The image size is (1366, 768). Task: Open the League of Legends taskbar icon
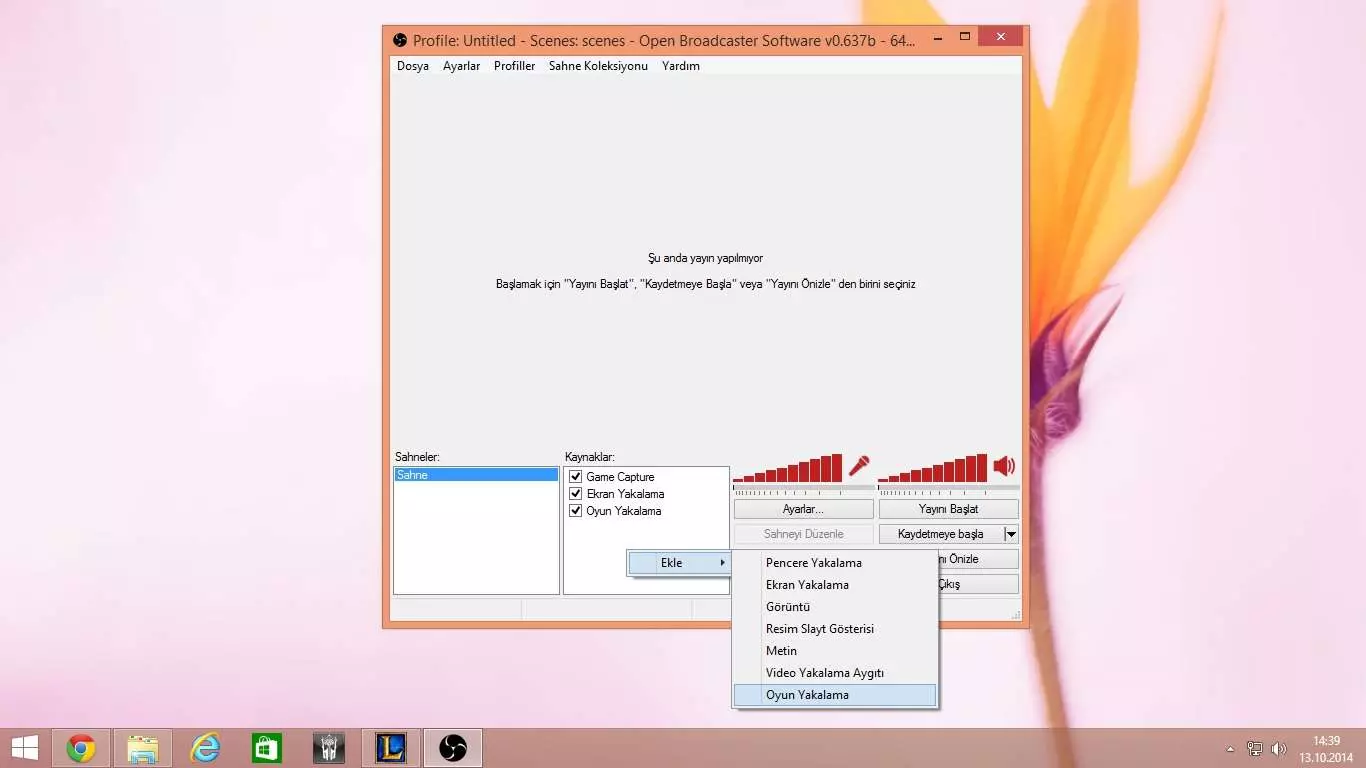pos(391,748)
